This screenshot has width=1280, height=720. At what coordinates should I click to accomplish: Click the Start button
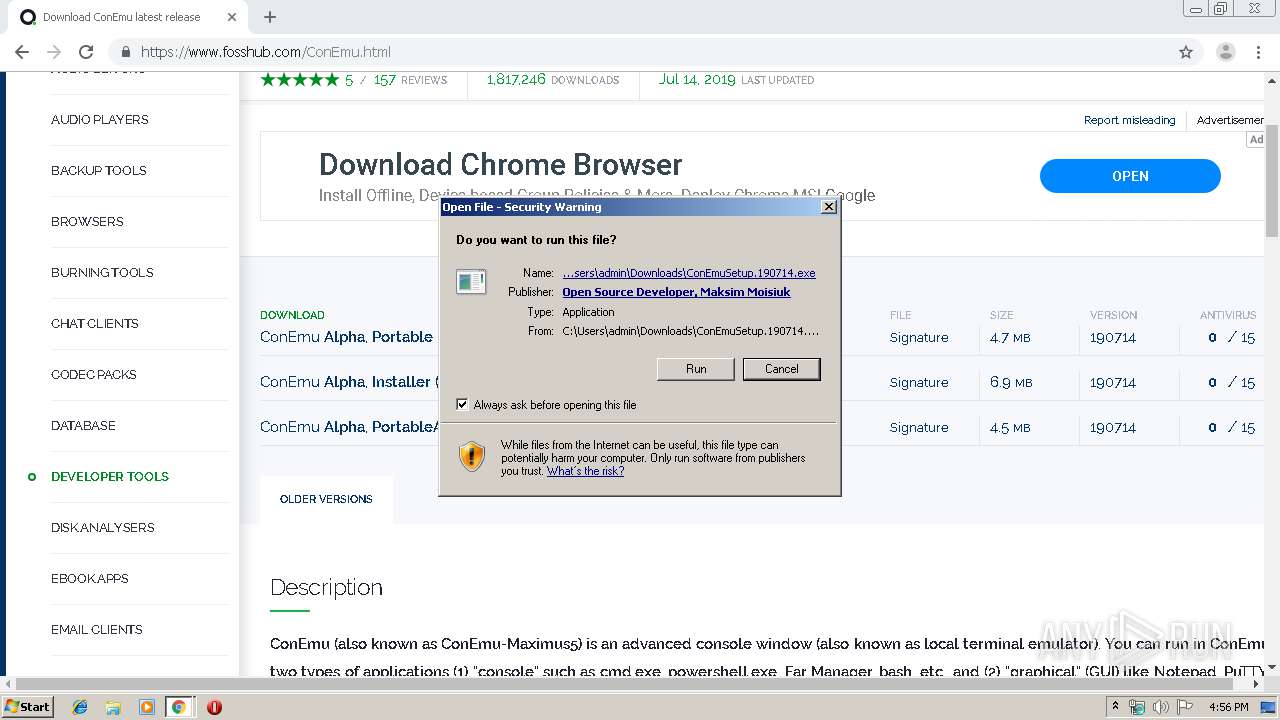(28, 706)
